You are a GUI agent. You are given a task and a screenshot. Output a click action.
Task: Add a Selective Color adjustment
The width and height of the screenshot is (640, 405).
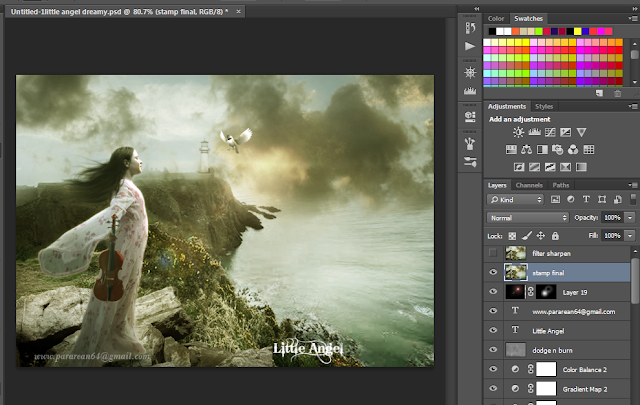(565, 167)
